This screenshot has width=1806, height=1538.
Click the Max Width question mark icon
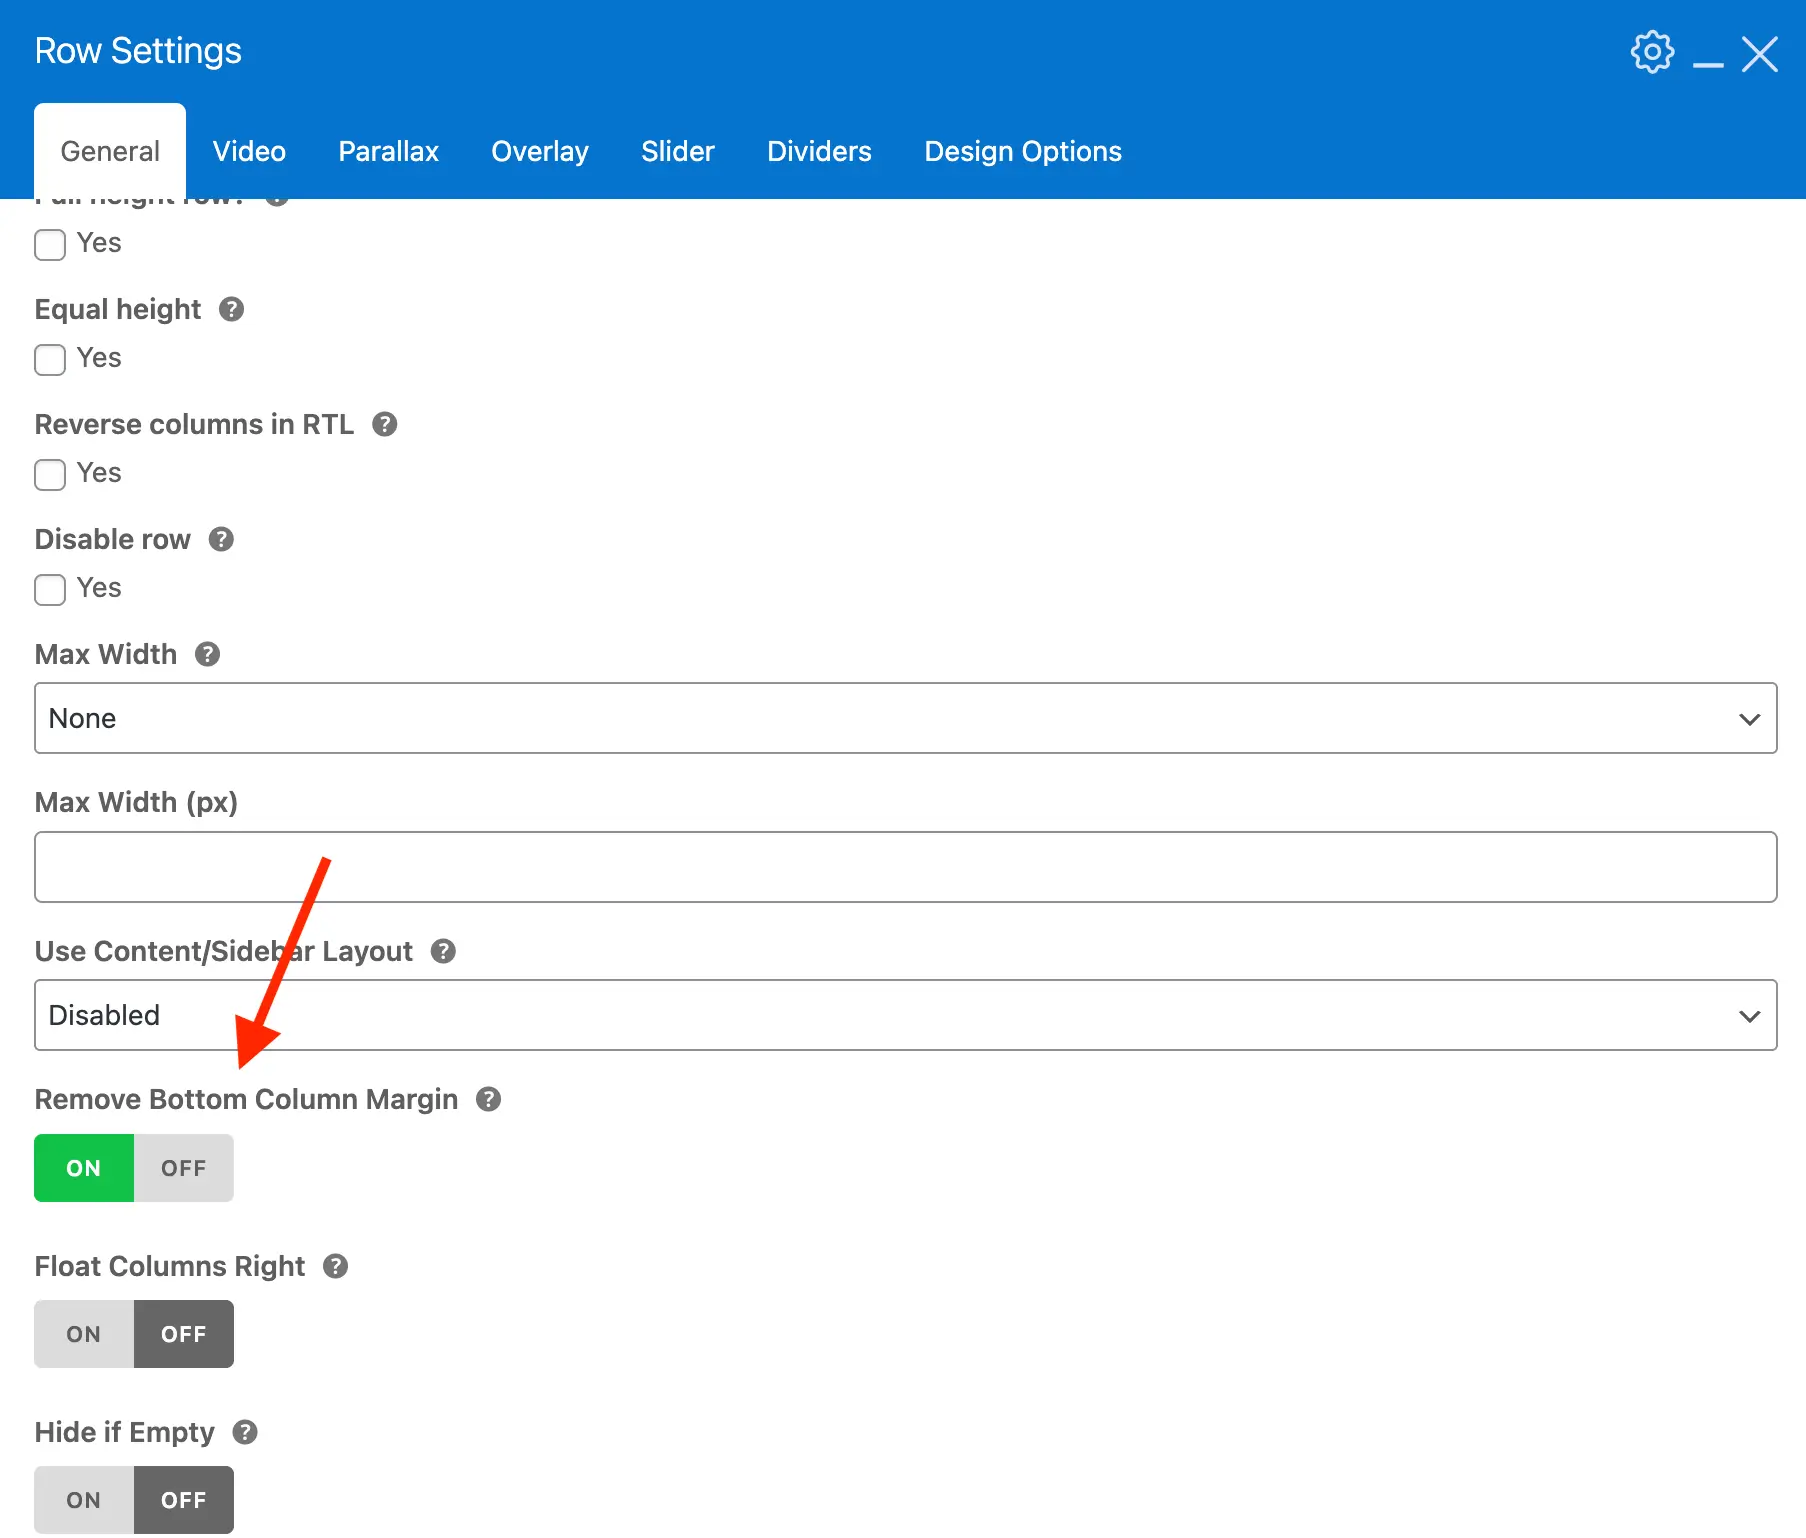[207, 654]
